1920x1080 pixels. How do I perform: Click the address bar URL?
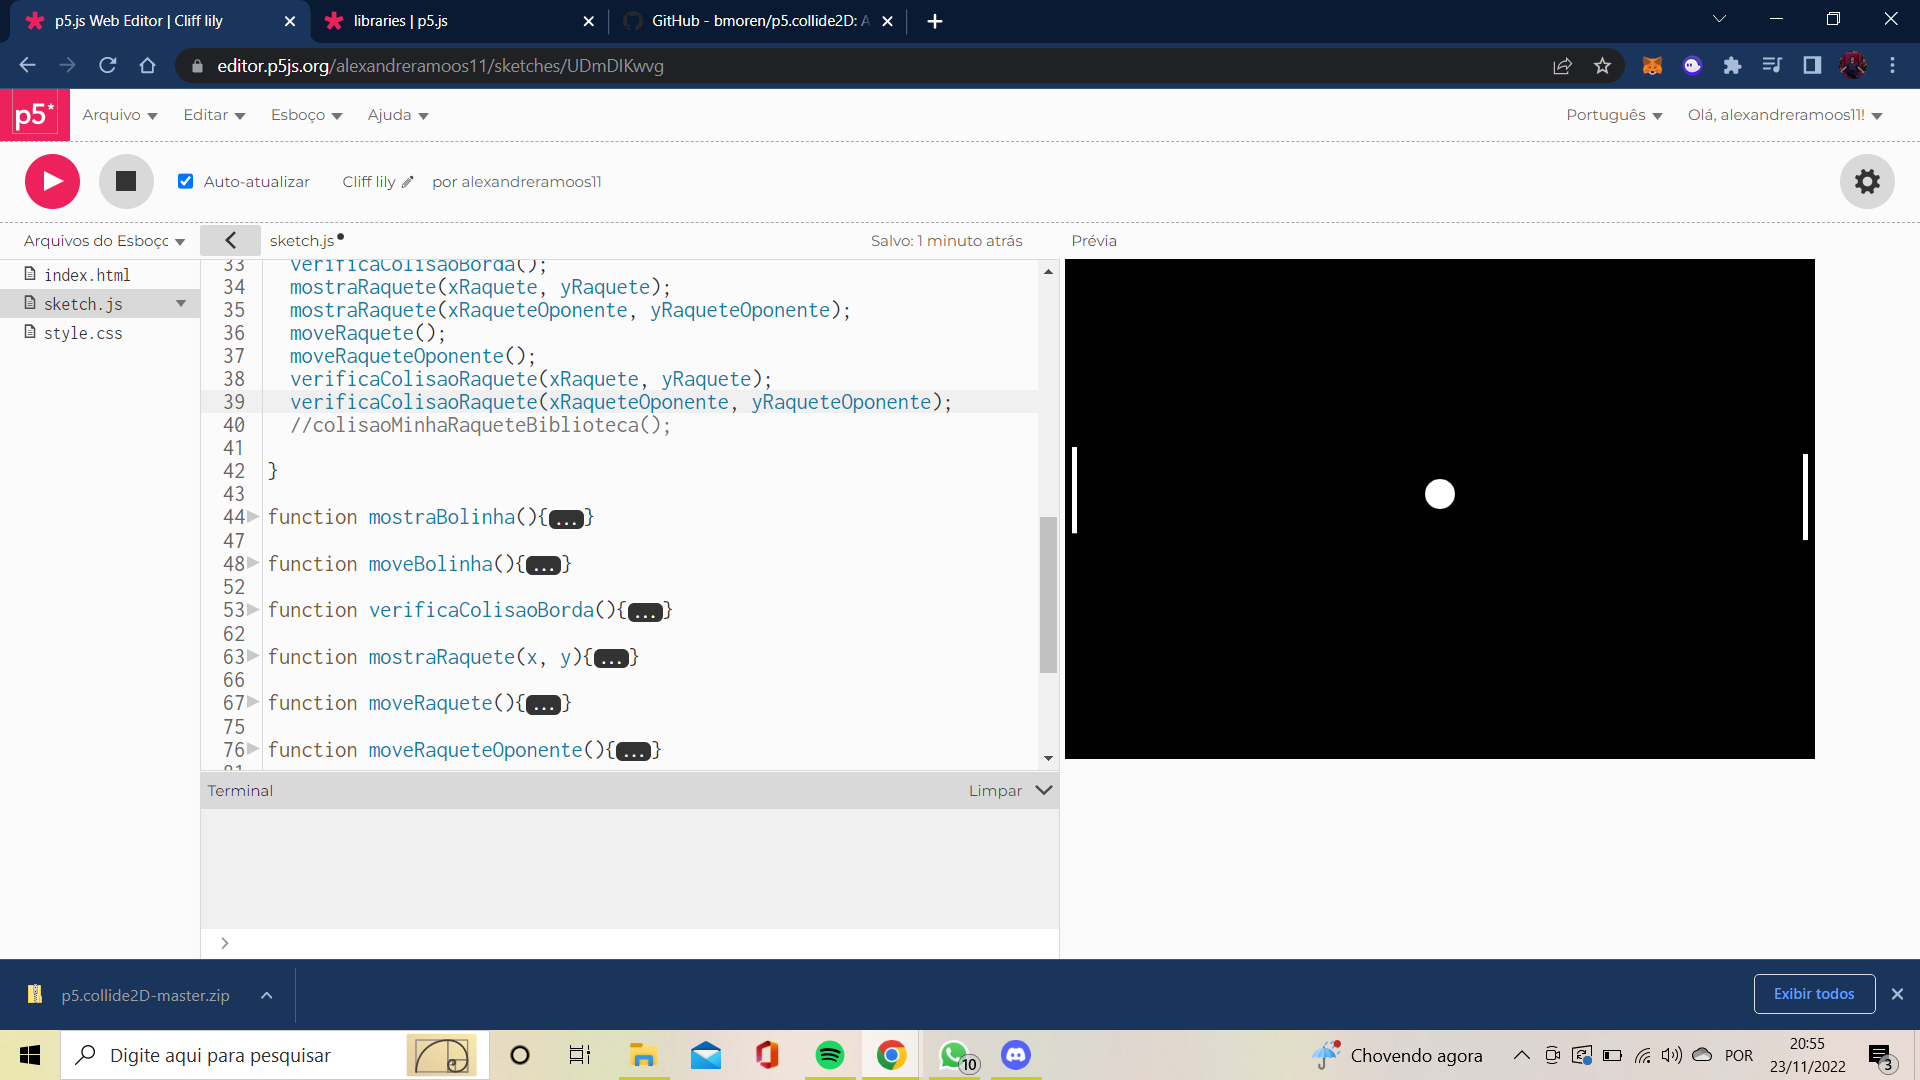tap(440, 66)
